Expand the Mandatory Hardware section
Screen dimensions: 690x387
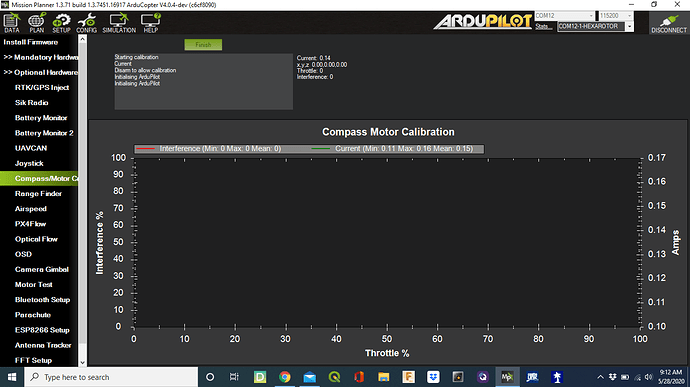pyautogui.click(x=41, y=57)
